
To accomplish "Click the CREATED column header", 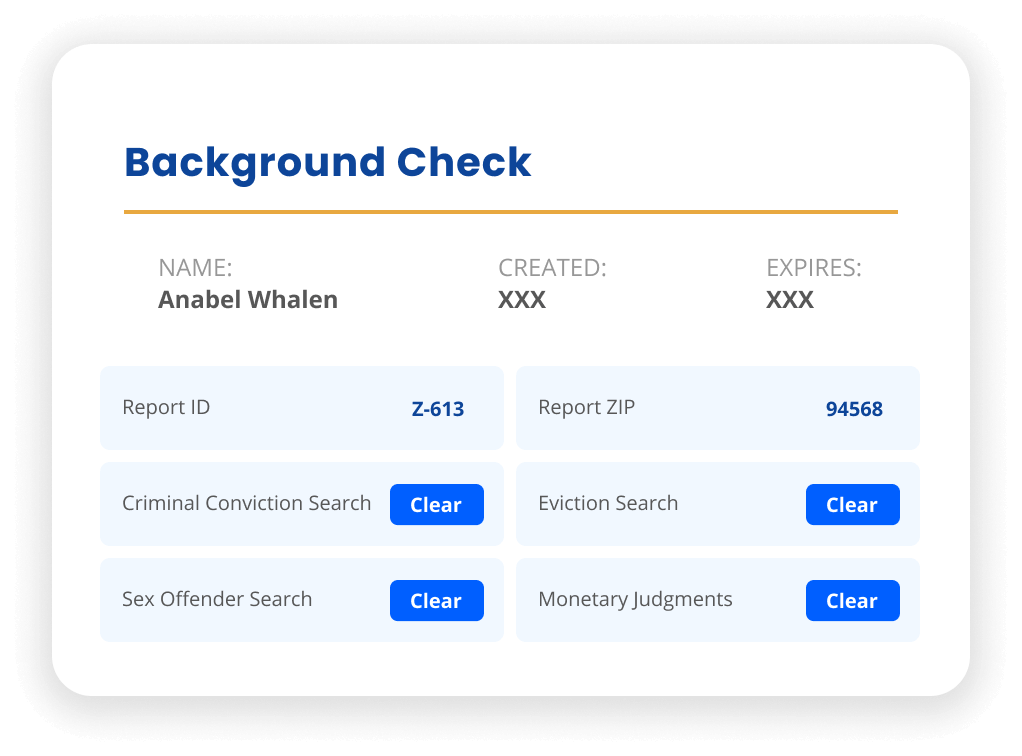I will click(552, 267).
